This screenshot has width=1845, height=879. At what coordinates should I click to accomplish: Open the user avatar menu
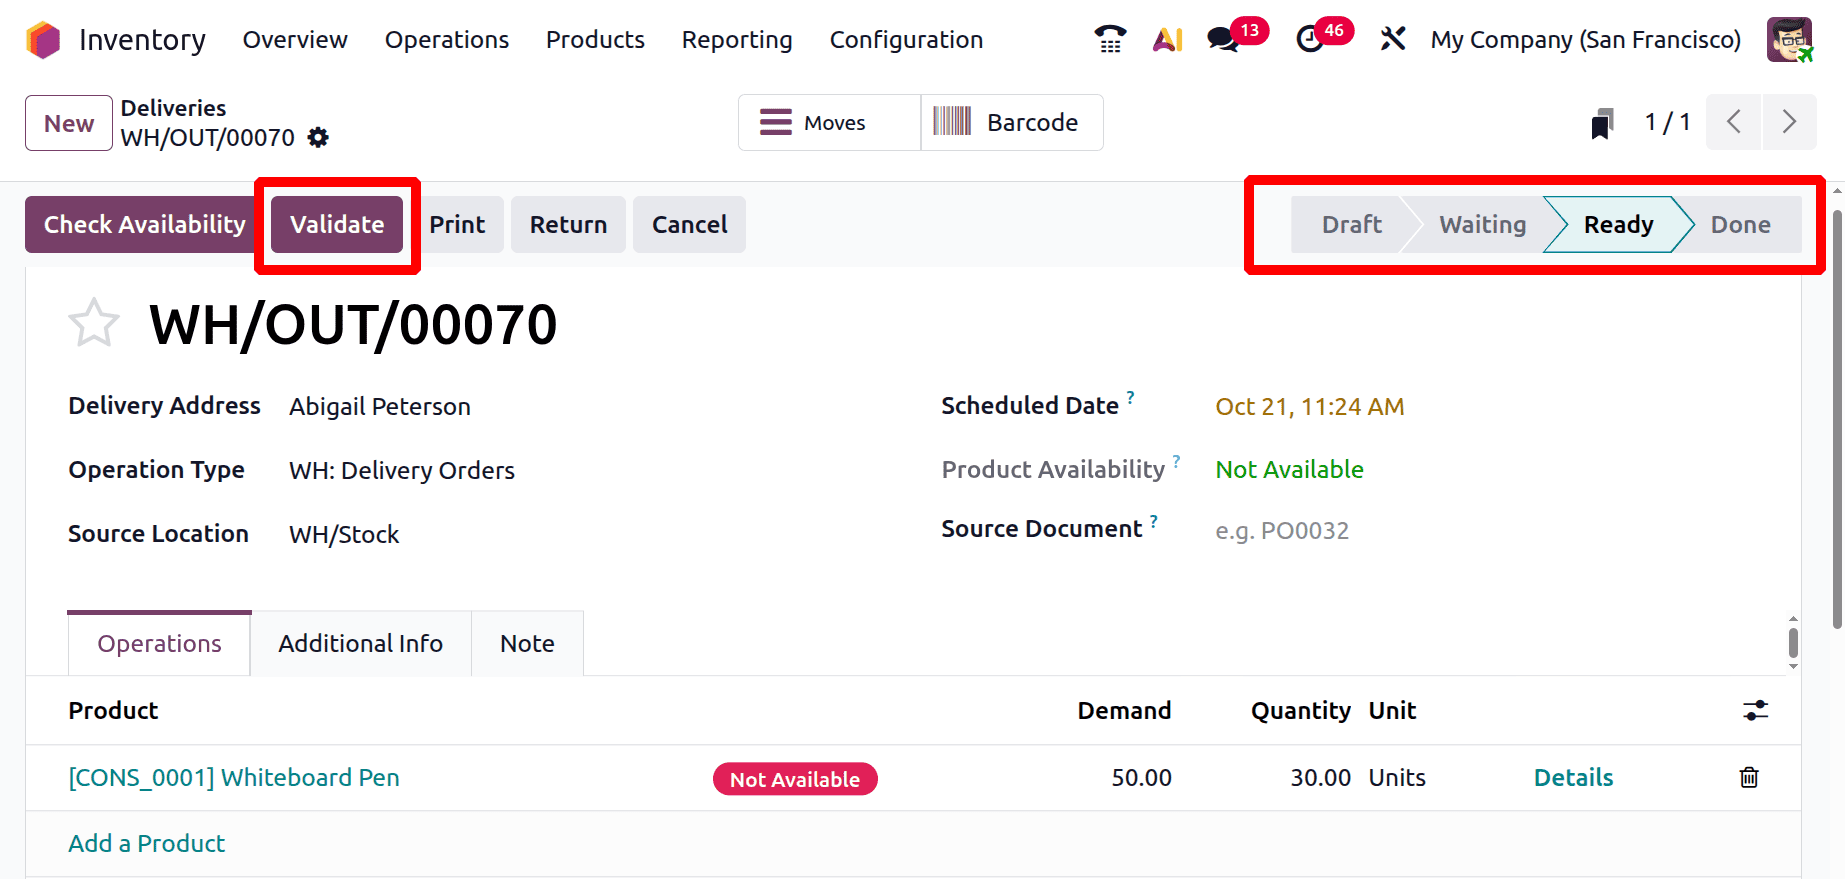tap(1789, 40)
